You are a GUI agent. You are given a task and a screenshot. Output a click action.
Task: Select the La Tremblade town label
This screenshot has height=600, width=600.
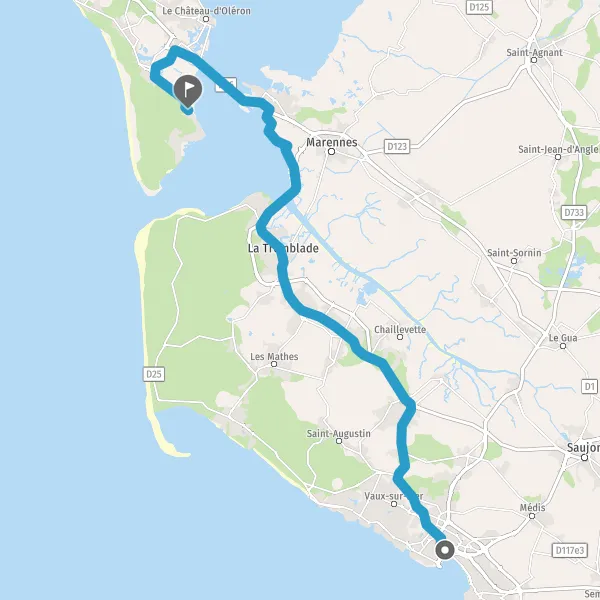pyautogui.click(x=283, y=248)
